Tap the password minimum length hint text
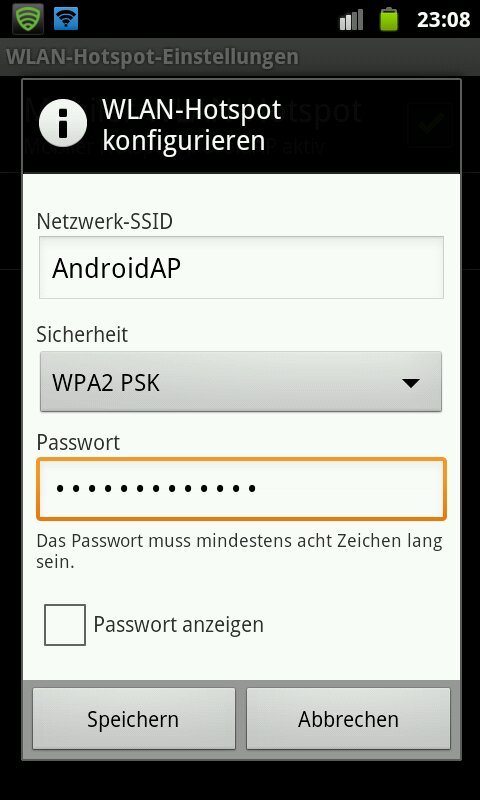Screen dimensions: 480x800 (239, 551)
